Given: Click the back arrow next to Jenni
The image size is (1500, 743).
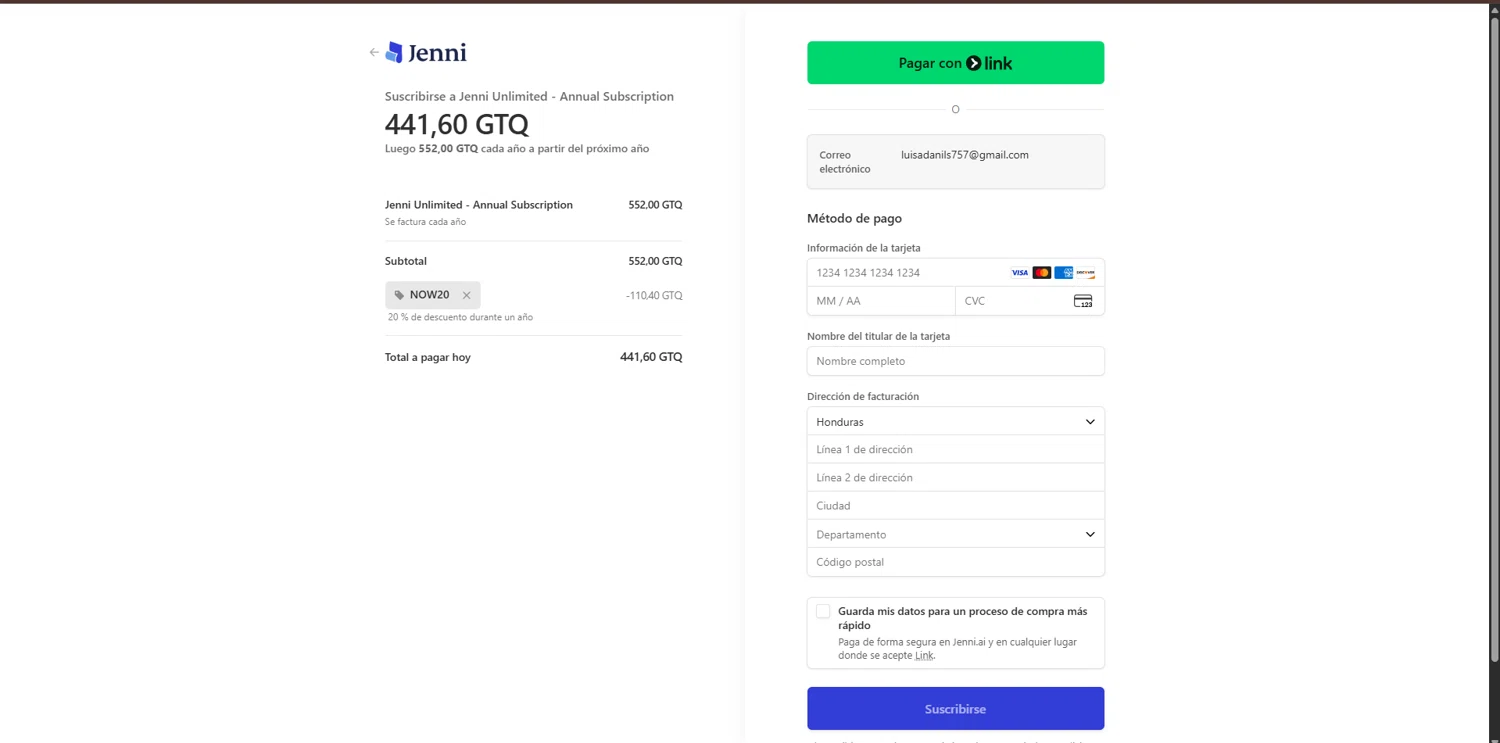Looking at the screenshot, I should pyautogui.click(x=374, y=52).
